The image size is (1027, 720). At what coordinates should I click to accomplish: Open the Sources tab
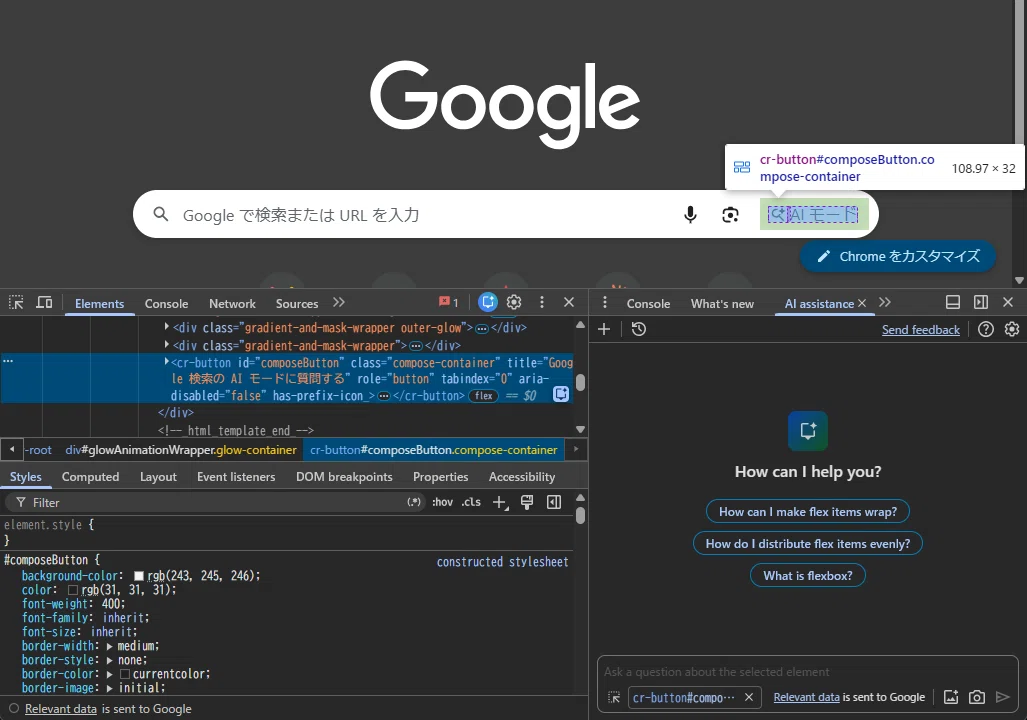tap(297, 303)
